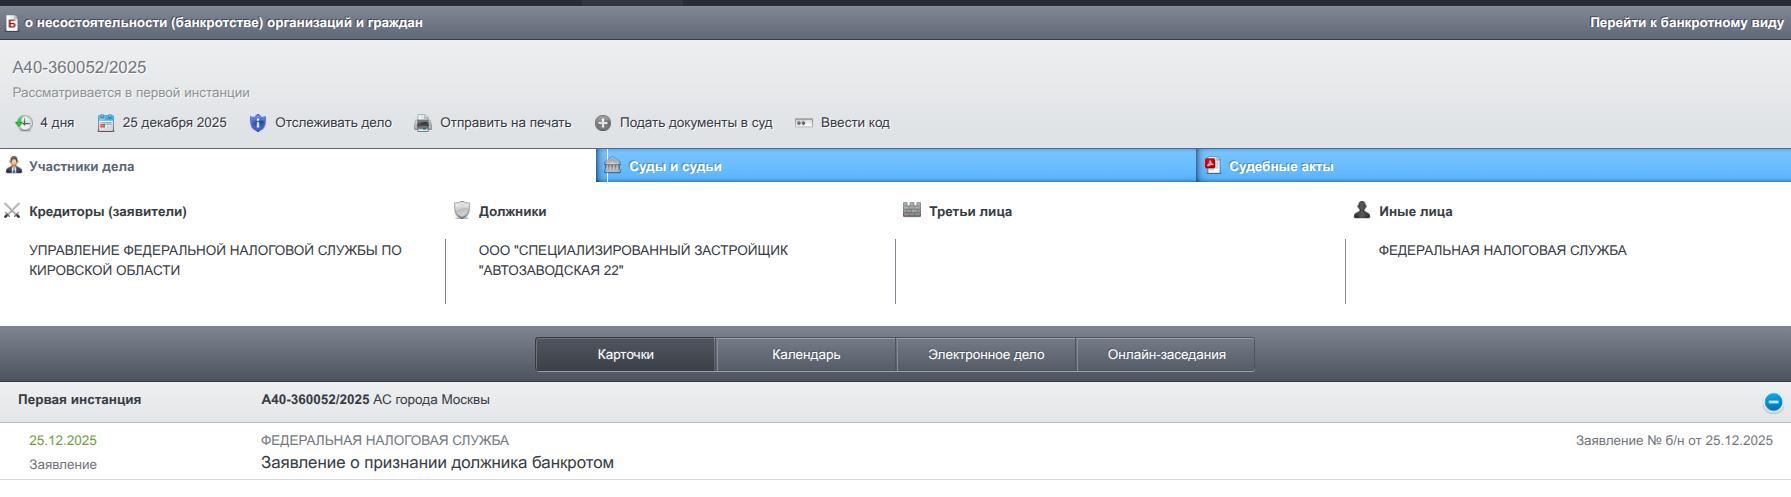The height and width of the screenshot is (497, 1791).
Task: Click the printer icon for Отправить на печать
Action: pos(423,123)
